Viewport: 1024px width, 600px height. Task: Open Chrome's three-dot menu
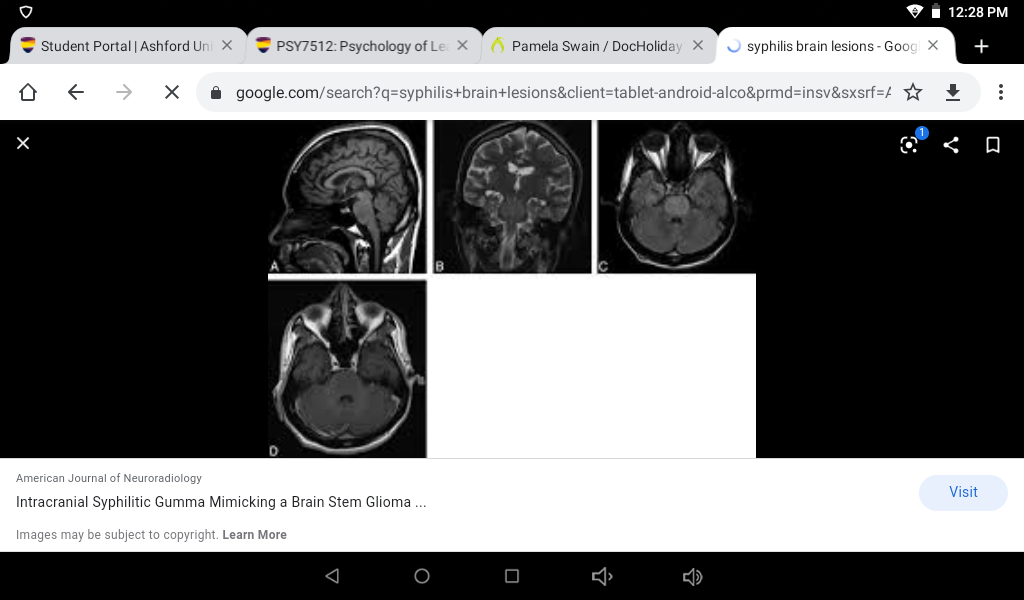click(1000, 92)
